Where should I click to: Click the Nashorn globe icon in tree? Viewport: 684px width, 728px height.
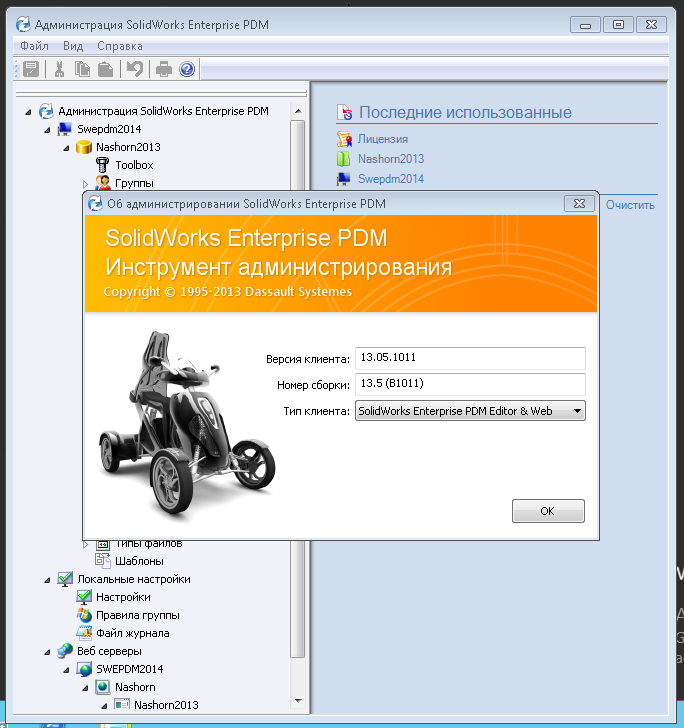pos(103,687)
